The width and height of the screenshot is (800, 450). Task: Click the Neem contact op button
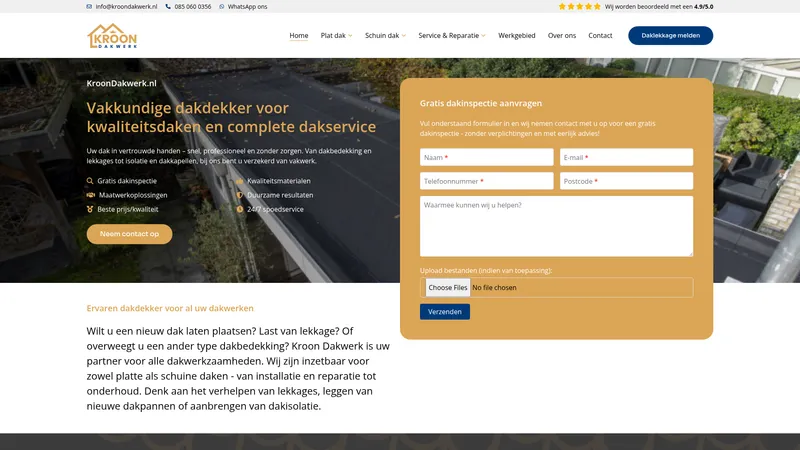click(x=130, y=234)
